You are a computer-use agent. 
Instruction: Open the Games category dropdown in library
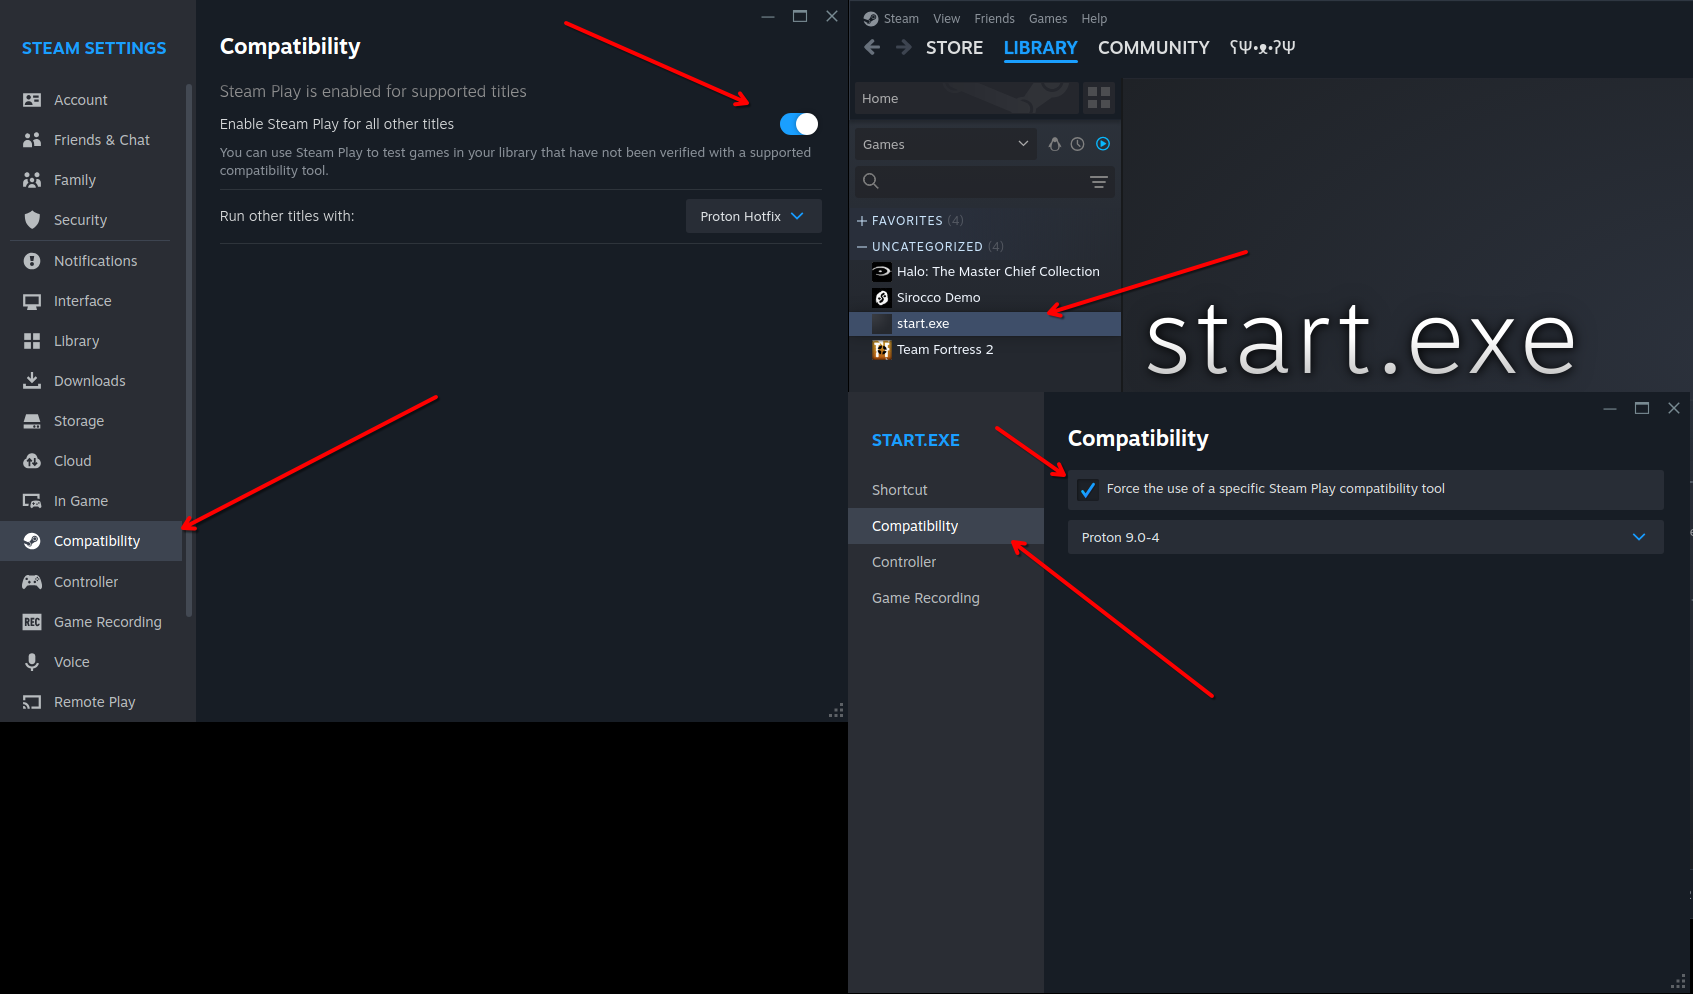[945, 144]
